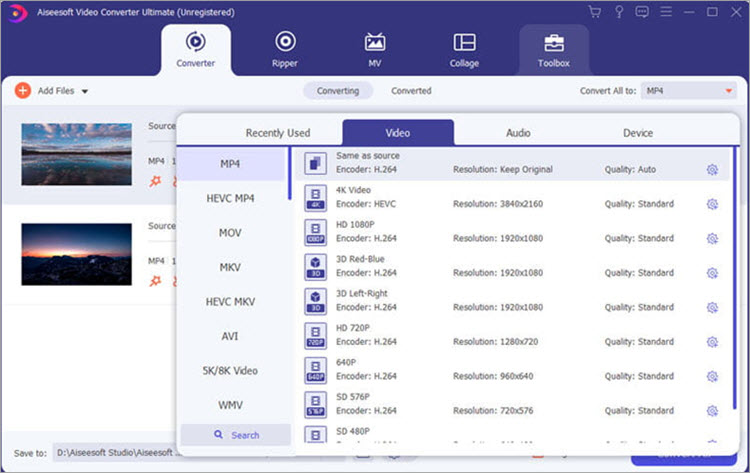Open settings gear for 640P

712,376
